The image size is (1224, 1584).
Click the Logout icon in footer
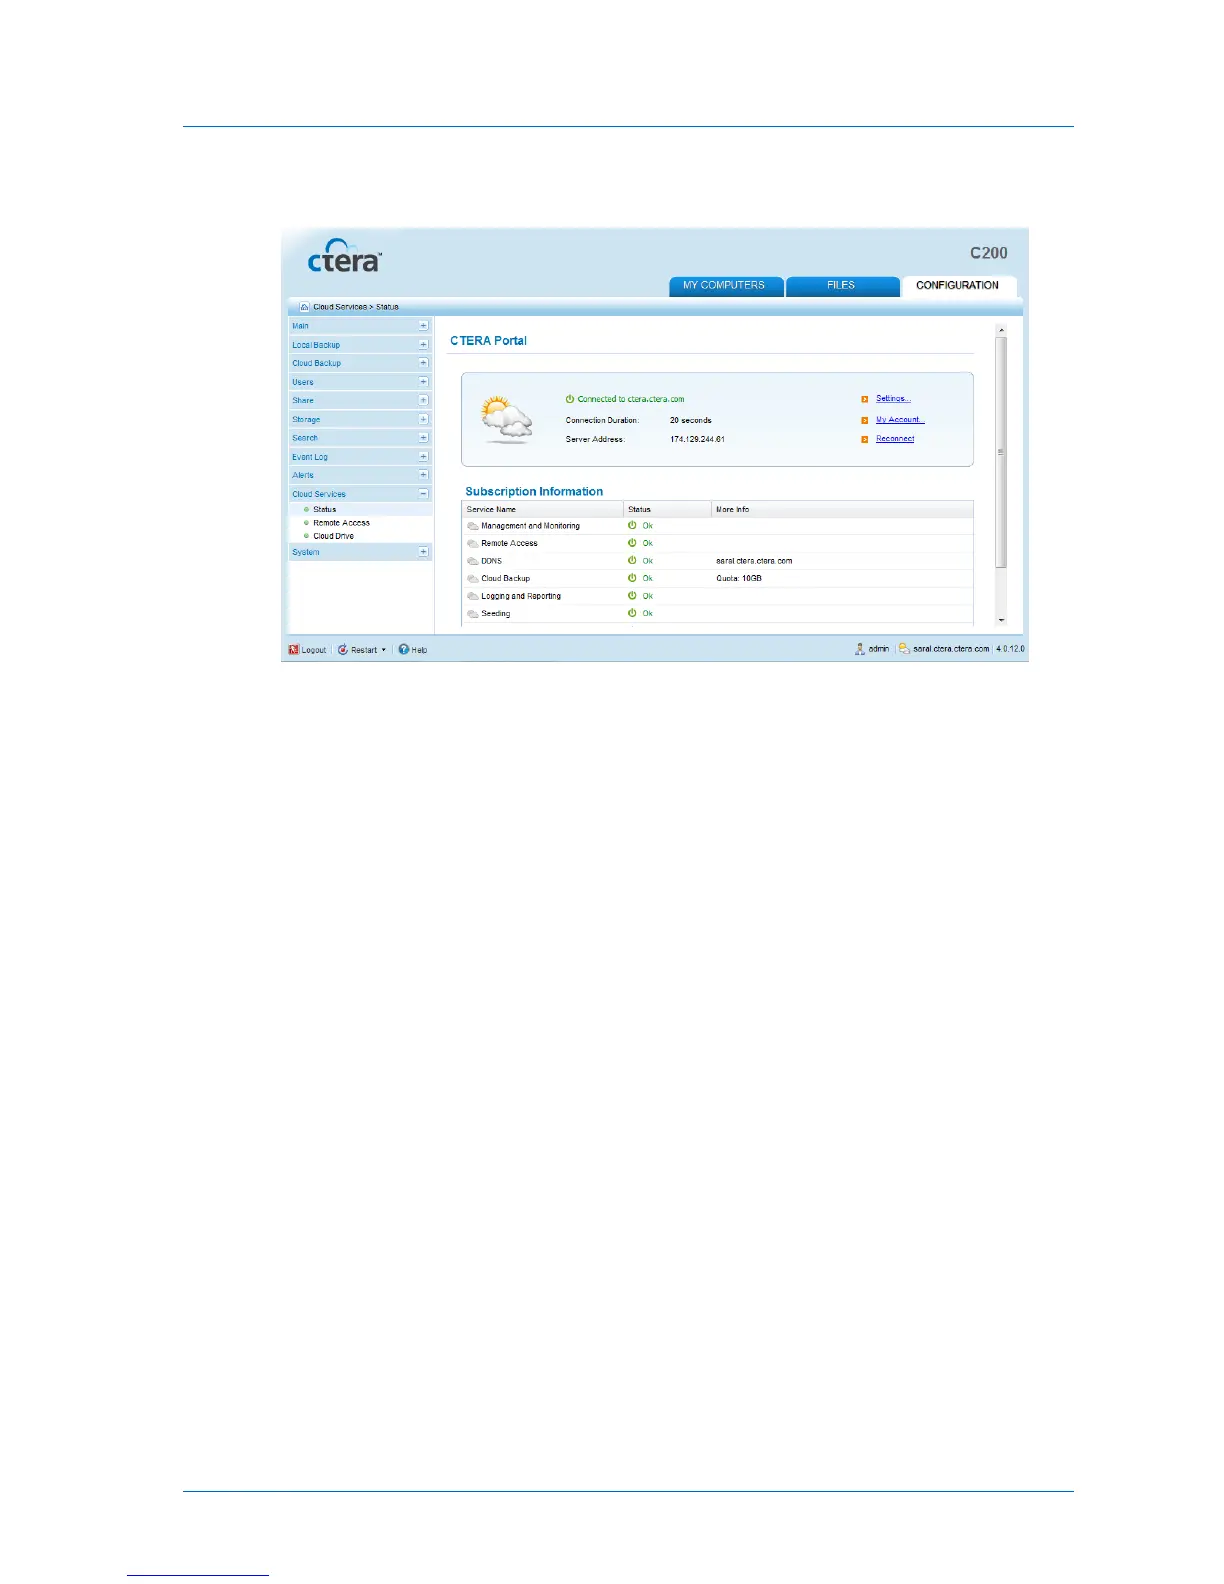(294, 649)
